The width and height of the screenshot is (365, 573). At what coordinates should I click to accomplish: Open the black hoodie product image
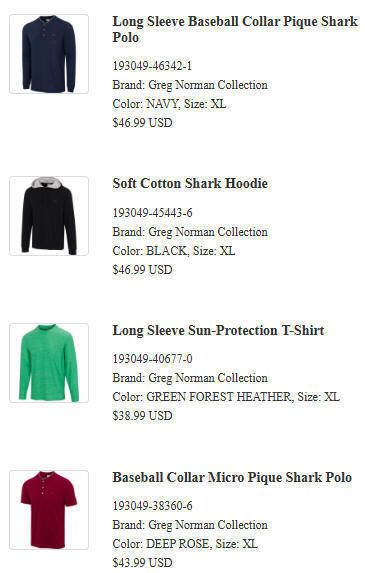tap(49, 216)
